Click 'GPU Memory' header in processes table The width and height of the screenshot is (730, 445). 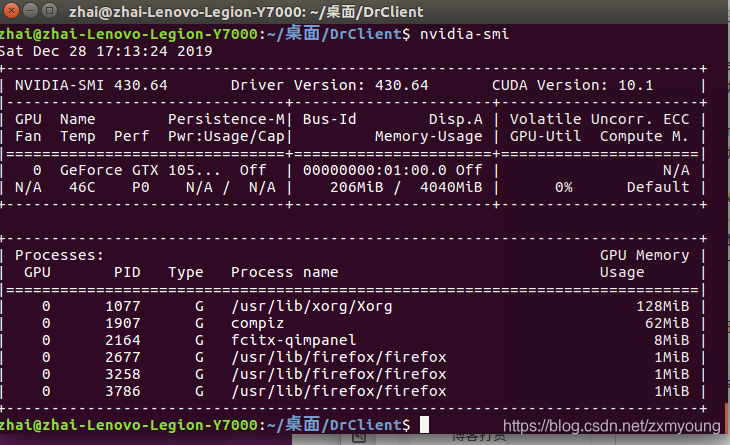[644, 255]
